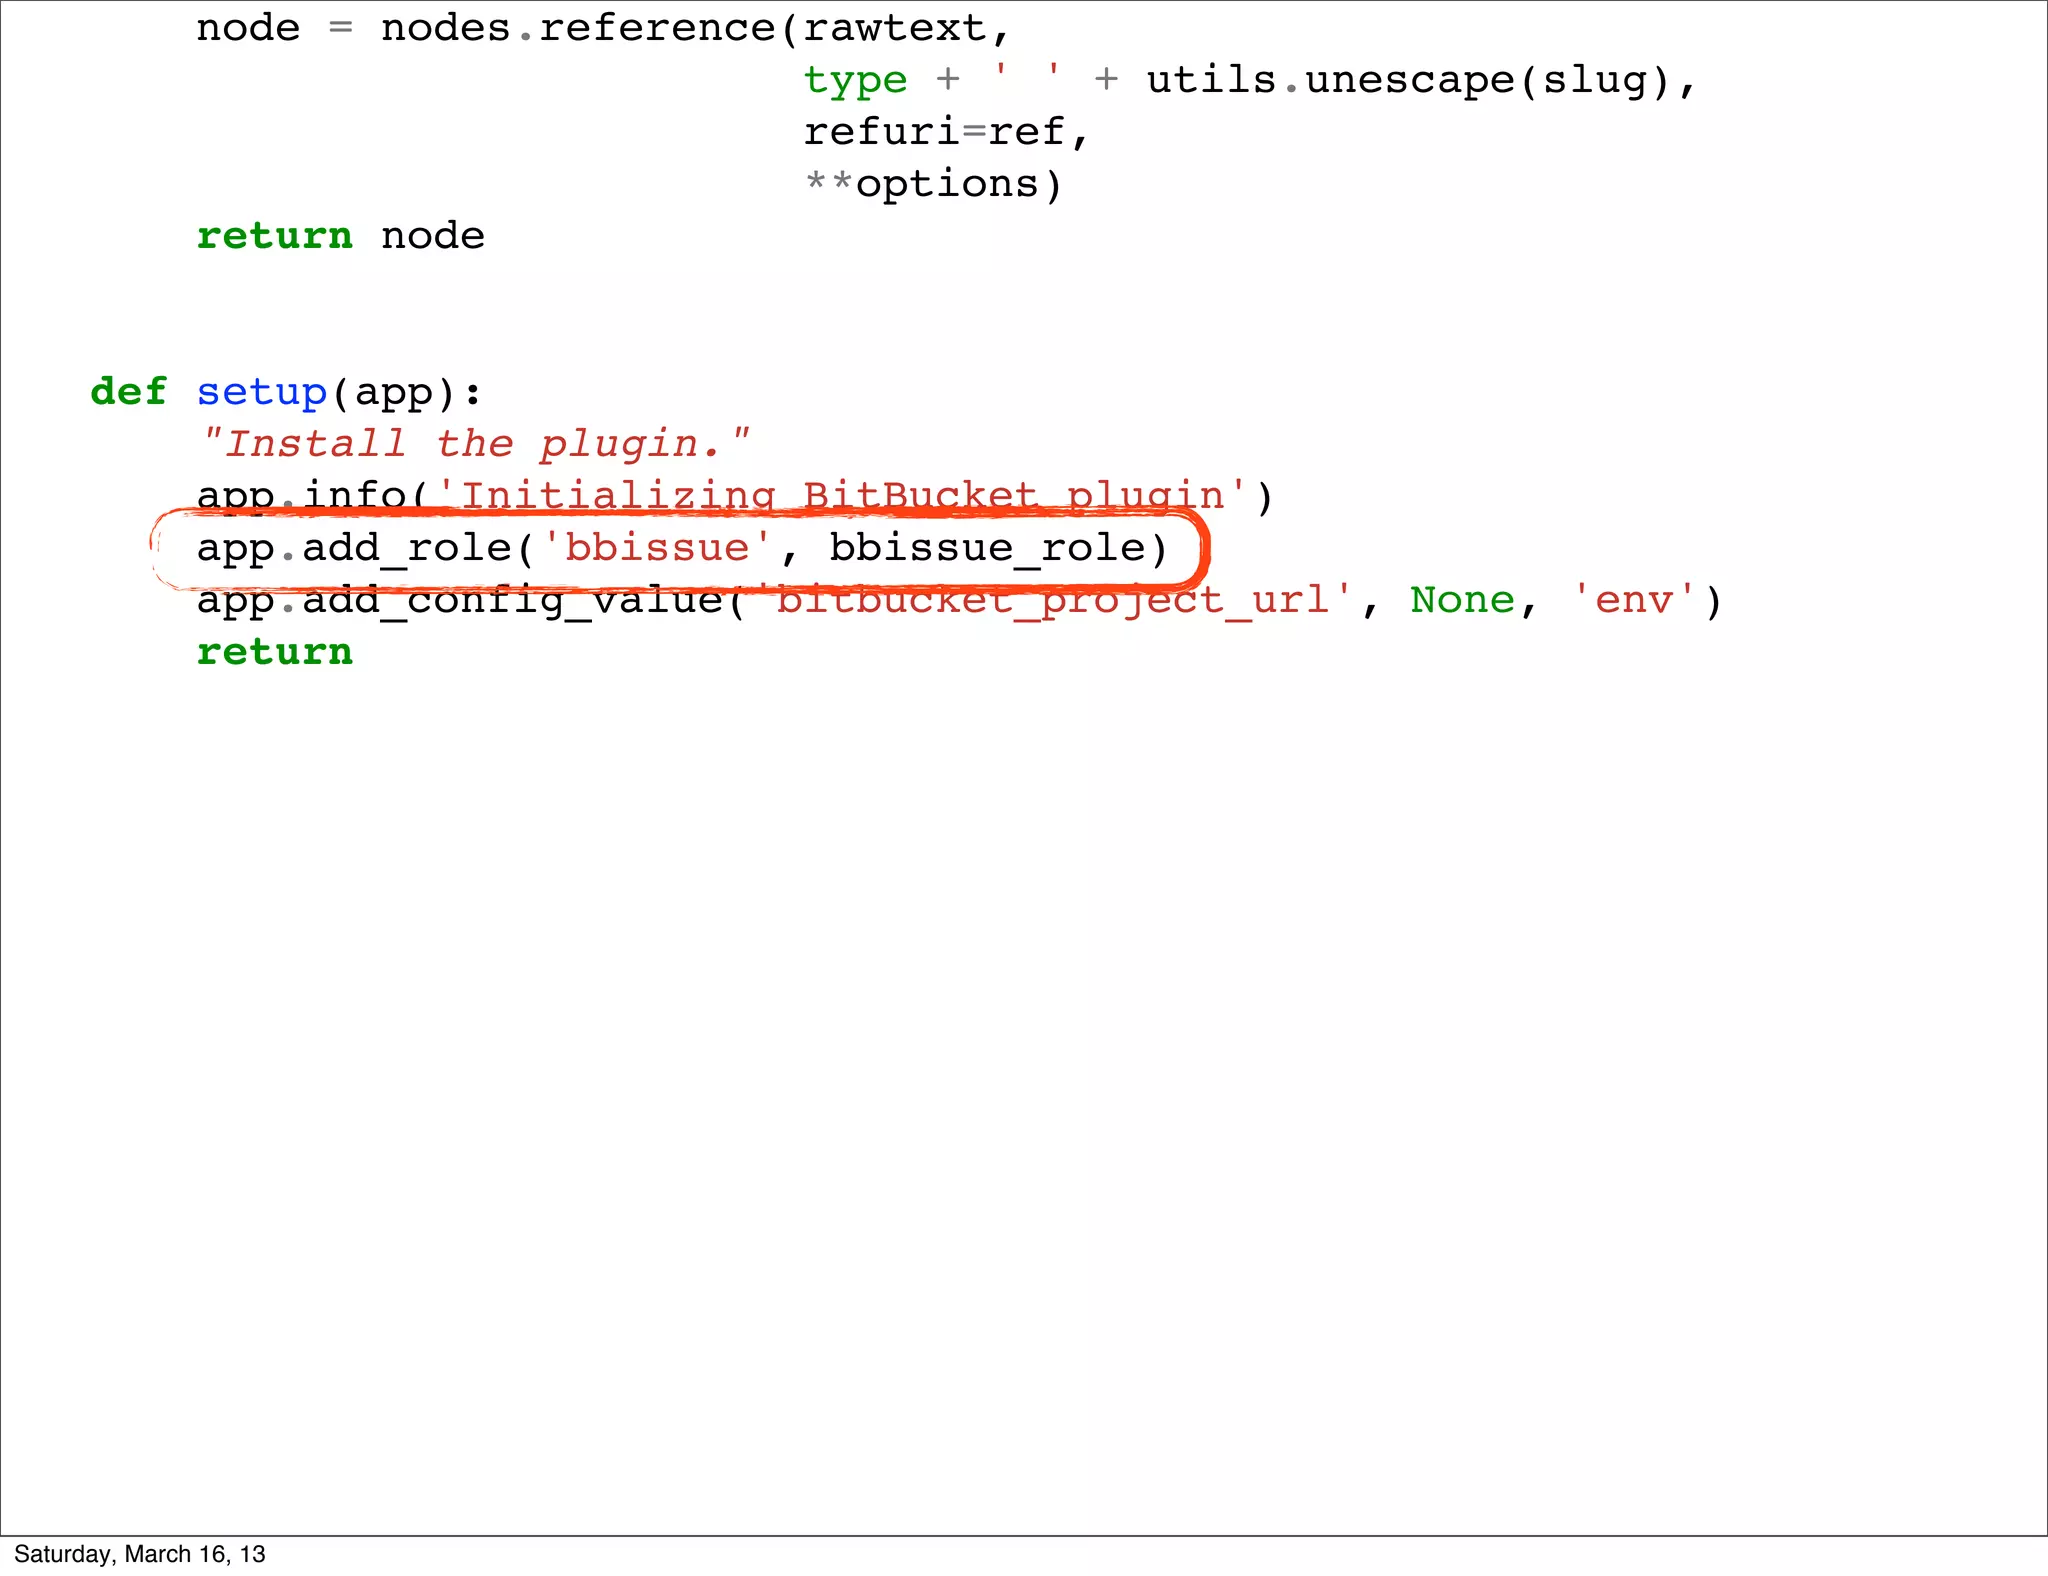Click the bbissue_role argument

(987, 549)
